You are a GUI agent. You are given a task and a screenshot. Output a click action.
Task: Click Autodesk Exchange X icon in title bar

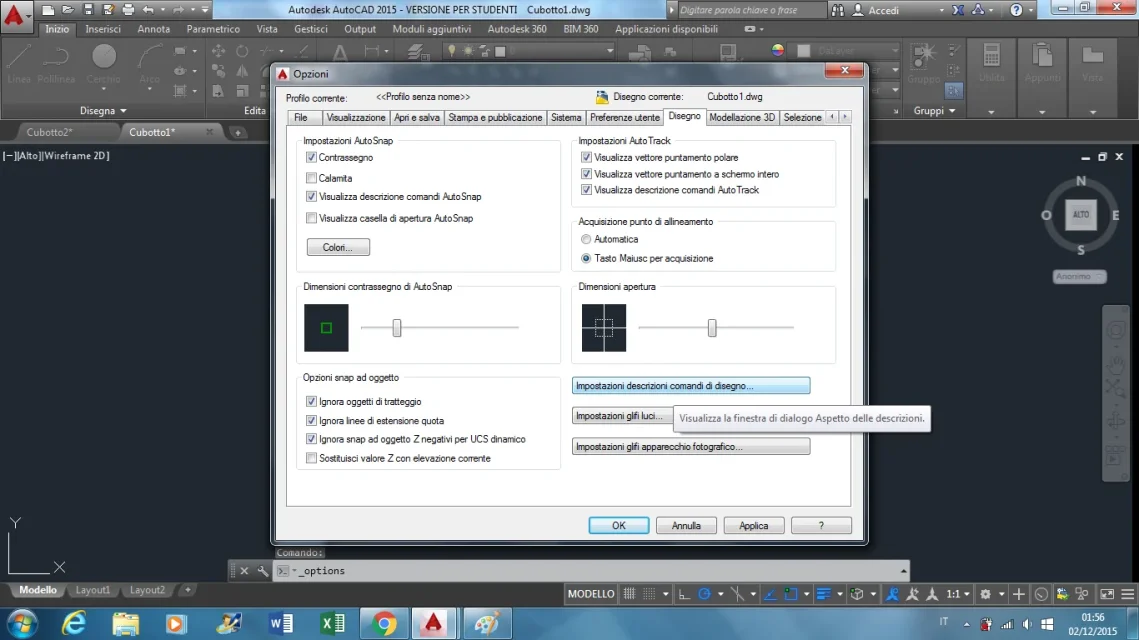(x=958, y=10)
